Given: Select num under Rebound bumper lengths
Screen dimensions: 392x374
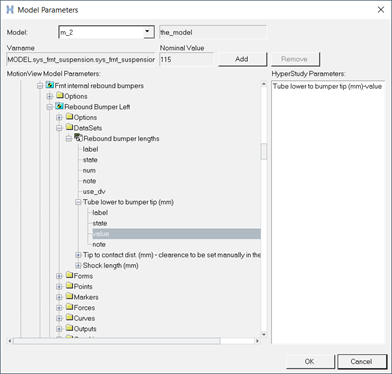Looking at the screenshot, I should pyautogui.click(x=89, y=170).
